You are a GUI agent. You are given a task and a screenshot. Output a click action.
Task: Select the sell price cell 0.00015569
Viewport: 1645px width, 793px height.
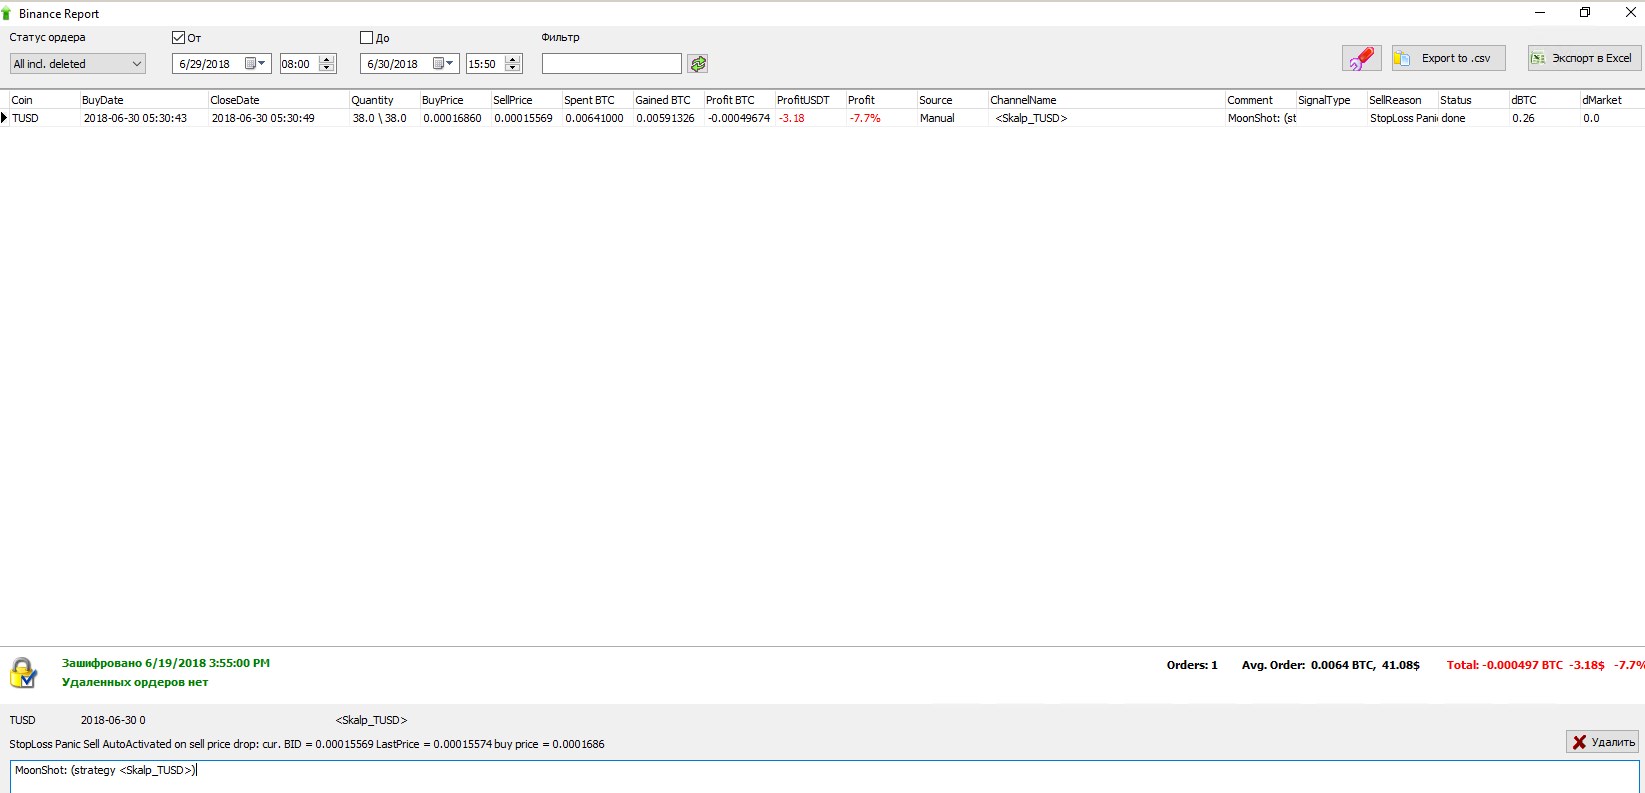[x=526, y=118]
